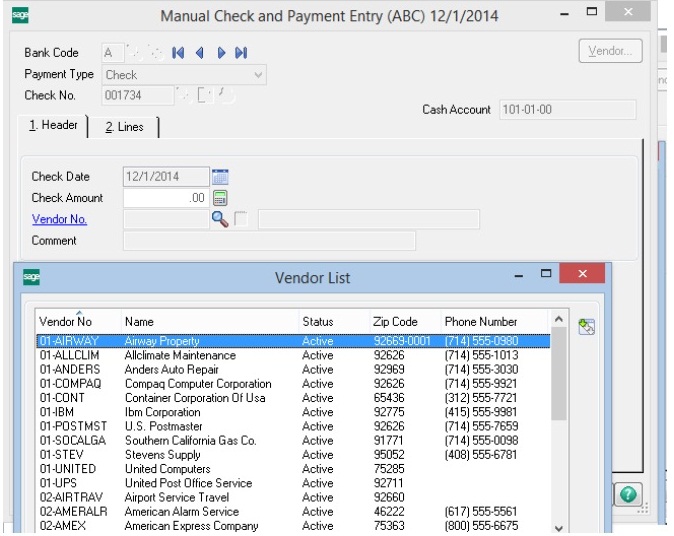The width and height of the screenshot is (674, 536).
Task: Select vendor 01-UPS United Post Office Service
Action: (293, 483)
